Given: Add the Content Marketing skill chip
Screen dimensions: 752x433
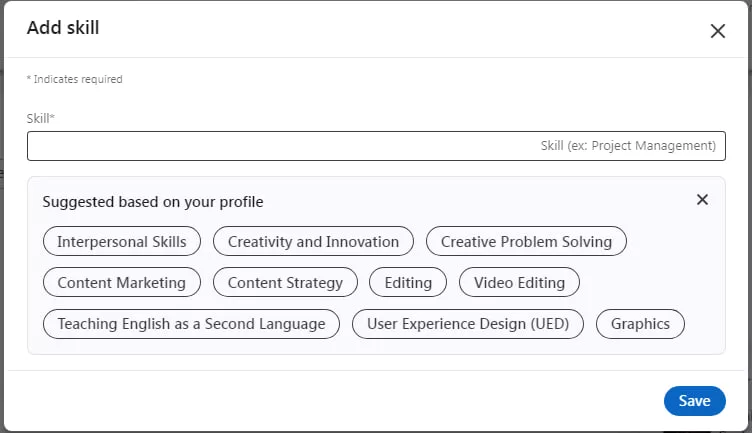Looking at the screenshot, I should [121, 283].
